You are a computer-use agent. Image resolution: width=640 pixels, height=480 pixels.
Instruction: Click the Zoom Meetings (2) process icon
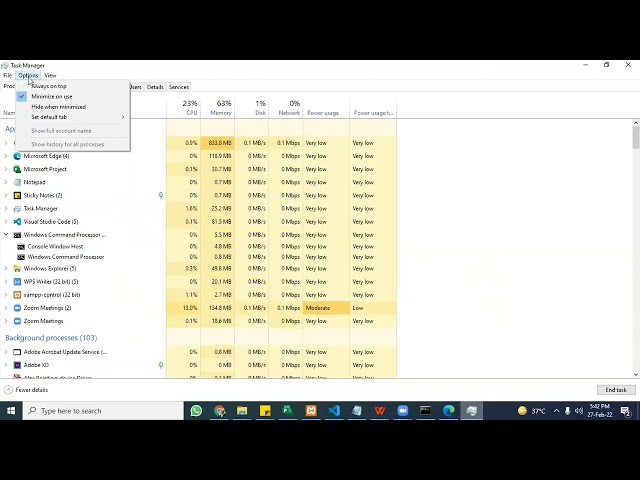tap(17, 308)
